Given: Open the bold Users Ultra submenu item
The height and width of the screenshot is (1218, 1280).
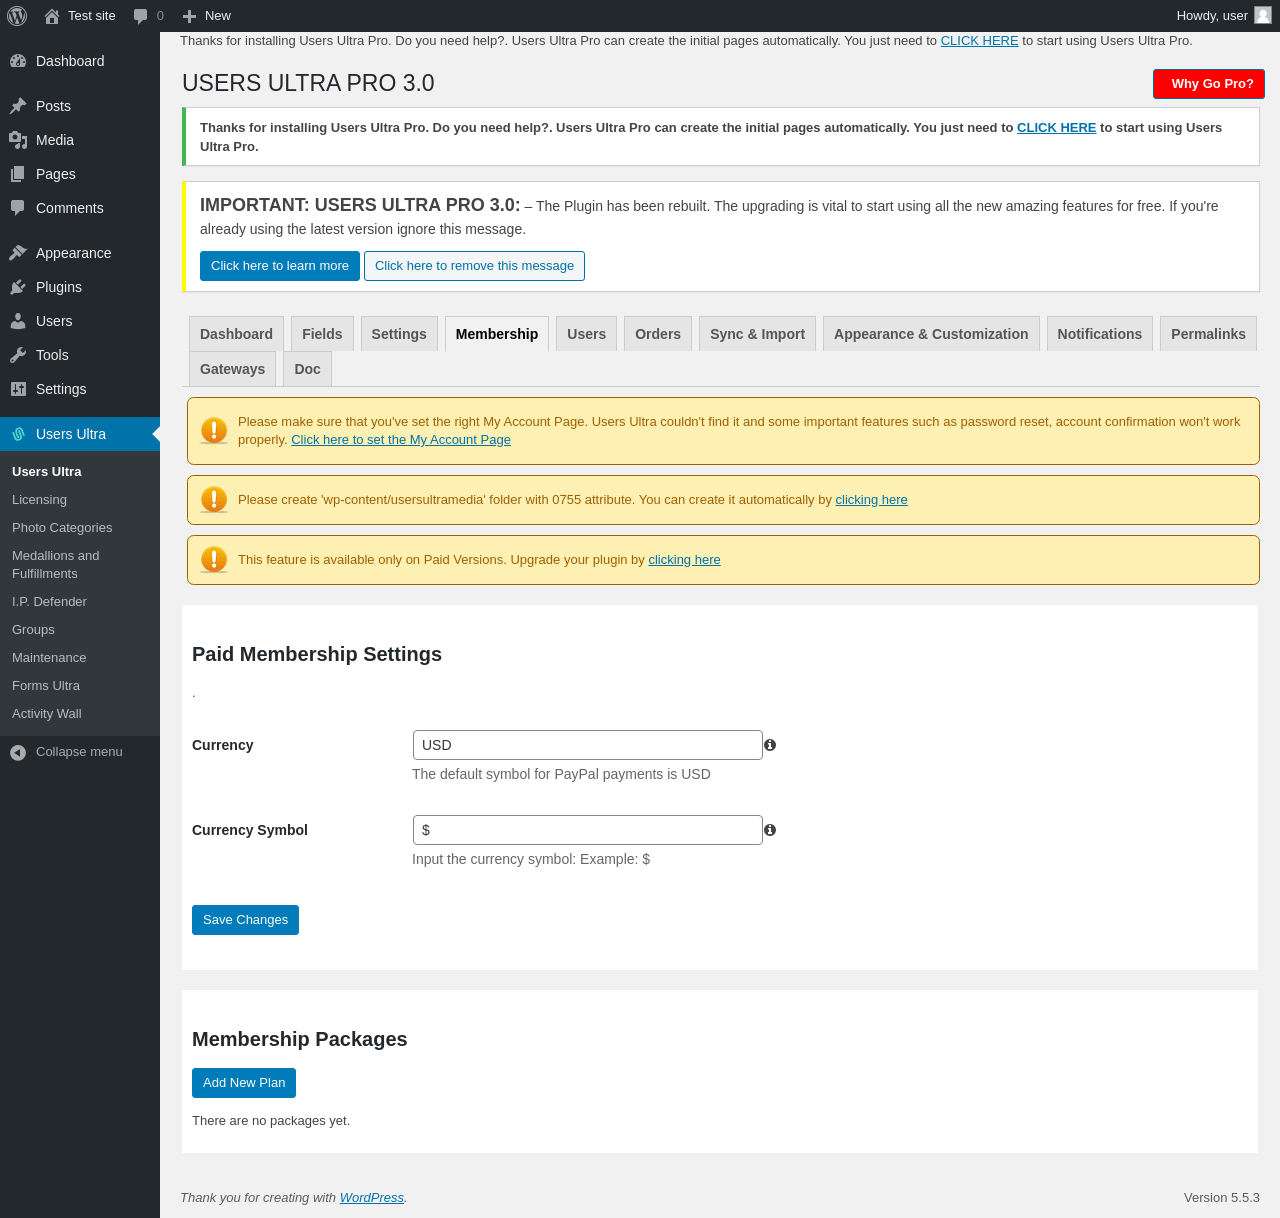Looking at the screenshot, I should tap(80, 472).
